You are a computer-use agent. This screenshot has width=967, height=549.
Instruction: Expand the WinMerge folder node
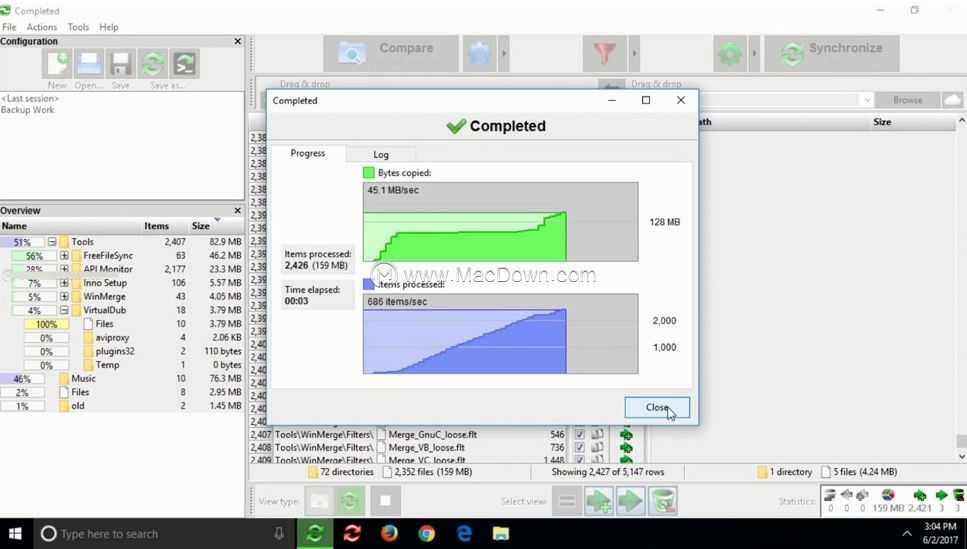[64, 296]
